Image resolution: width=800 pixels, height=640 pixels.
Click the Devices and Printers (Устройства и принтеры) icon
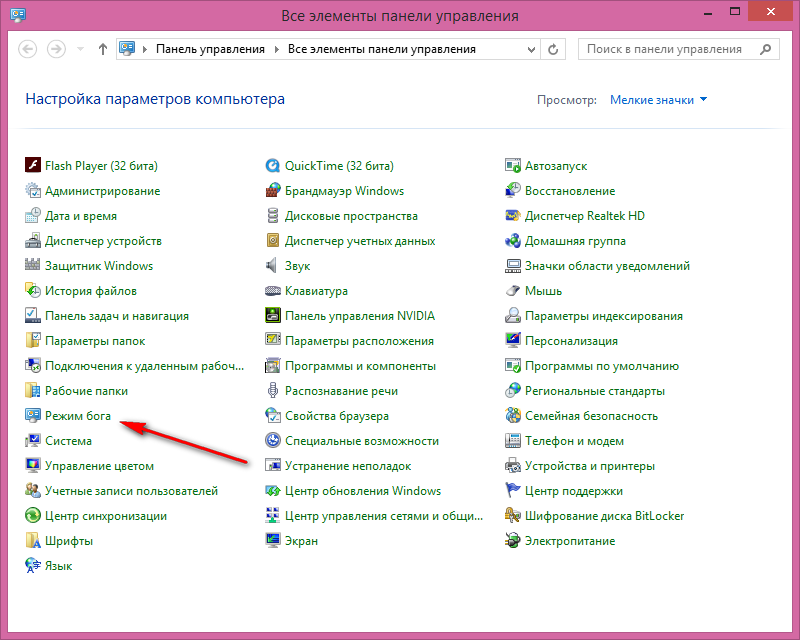[513, 465]
